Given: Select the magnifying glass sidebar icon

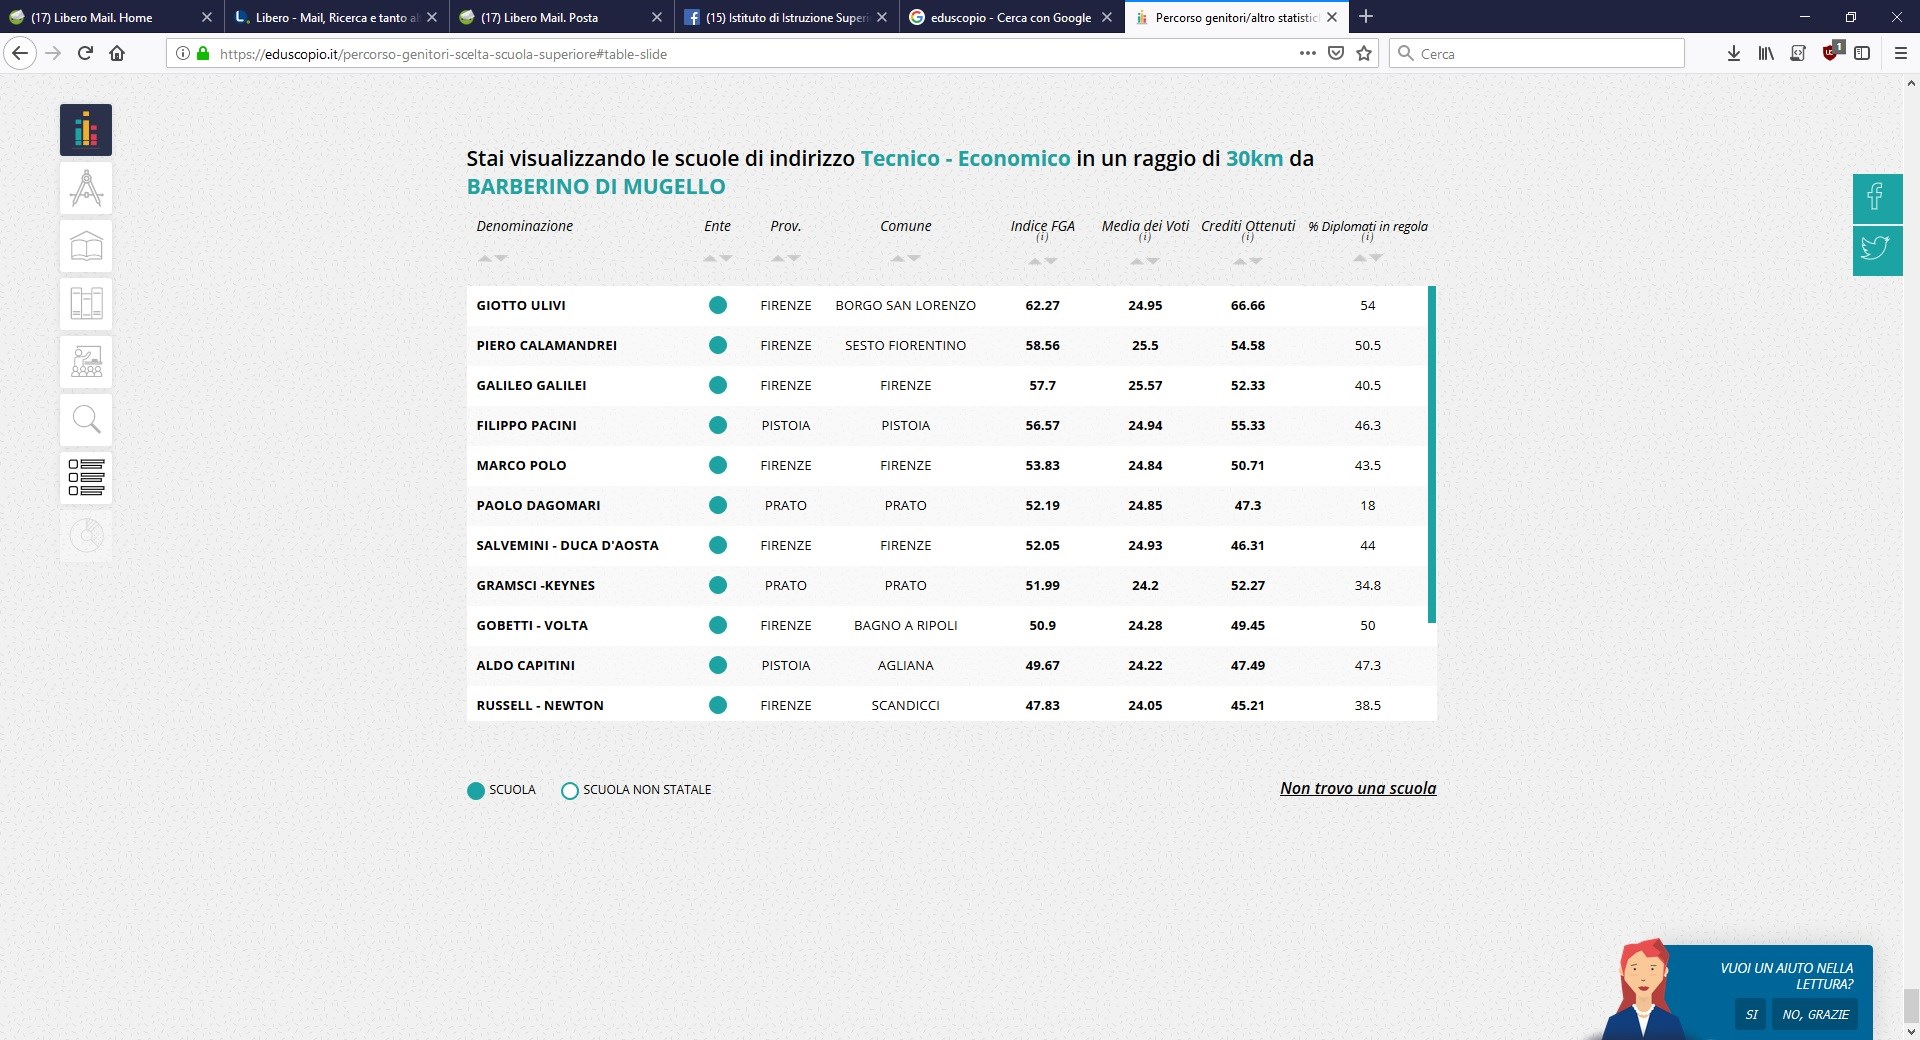Looking at the screenshot, I should [86, 420].
